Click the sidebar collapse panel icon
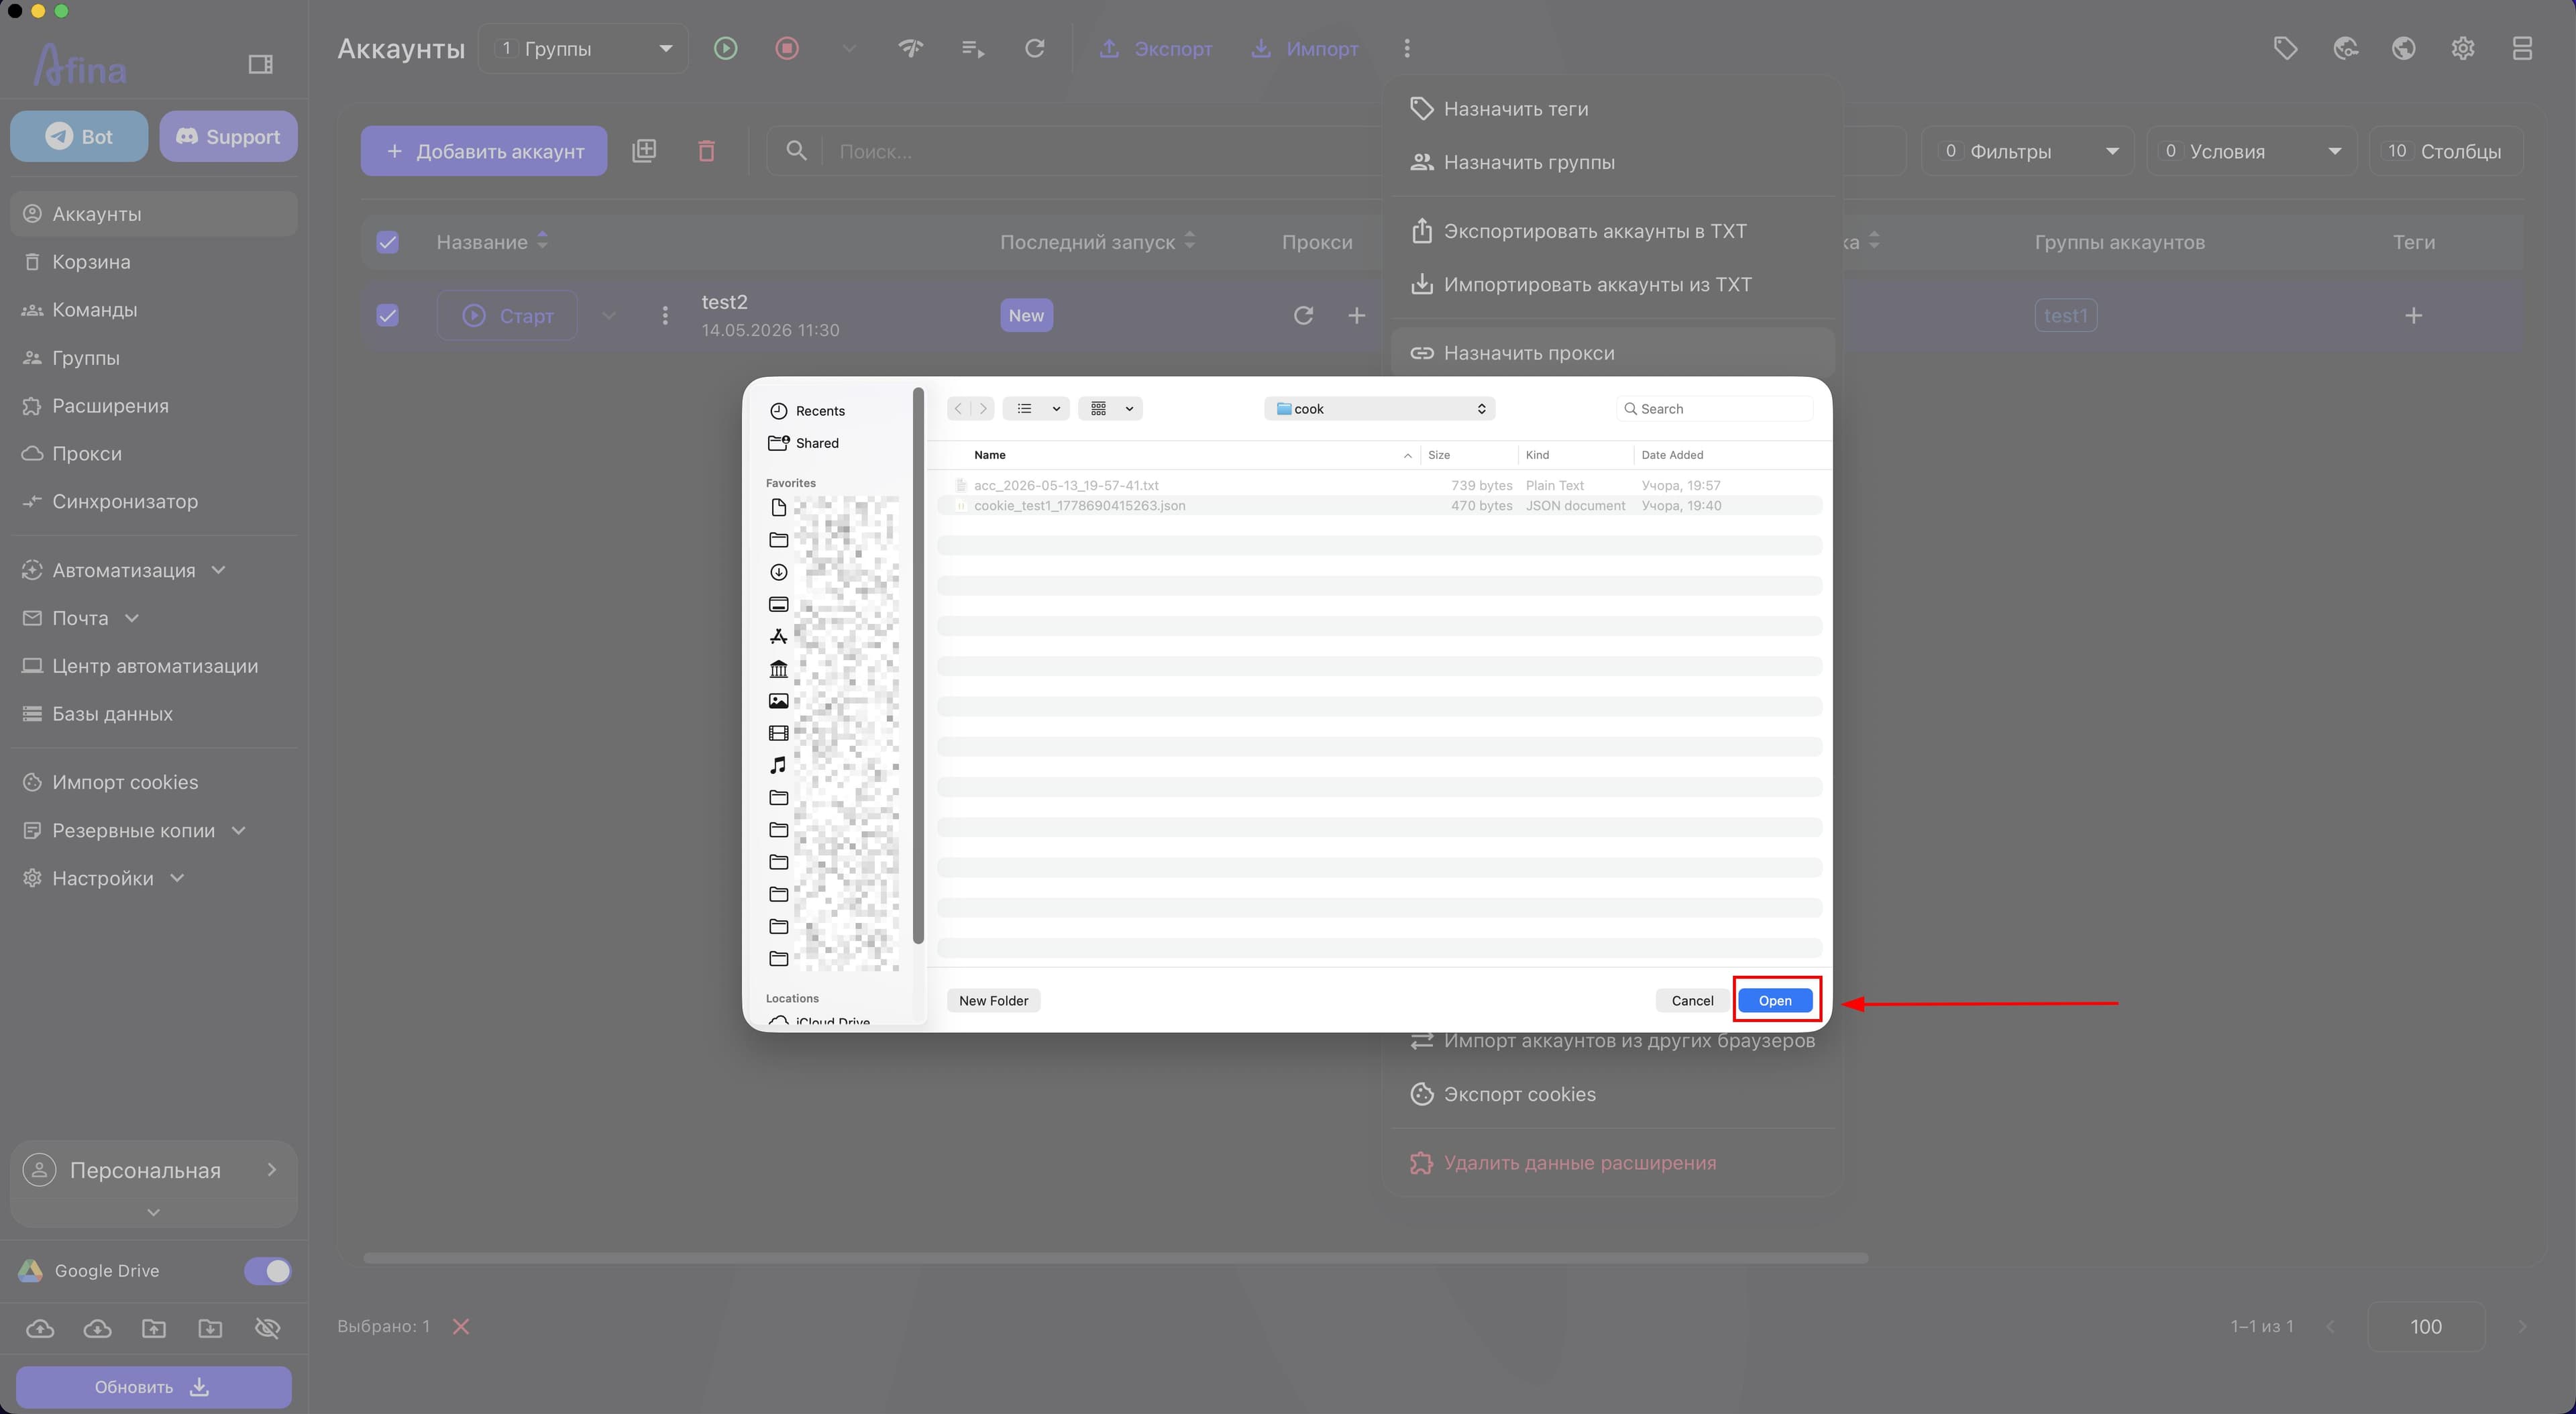Viewport: 2576px width, 1414px height. tap(260, 64)
